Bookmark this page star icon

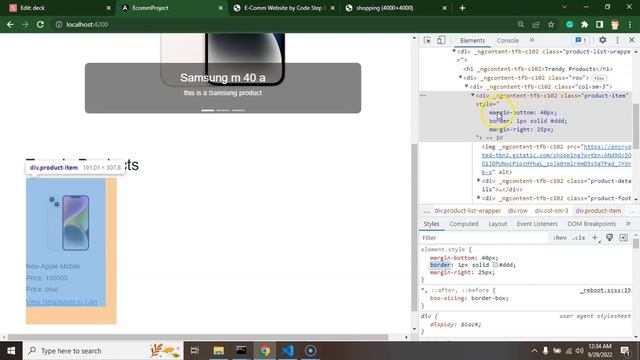pos(551,24)
